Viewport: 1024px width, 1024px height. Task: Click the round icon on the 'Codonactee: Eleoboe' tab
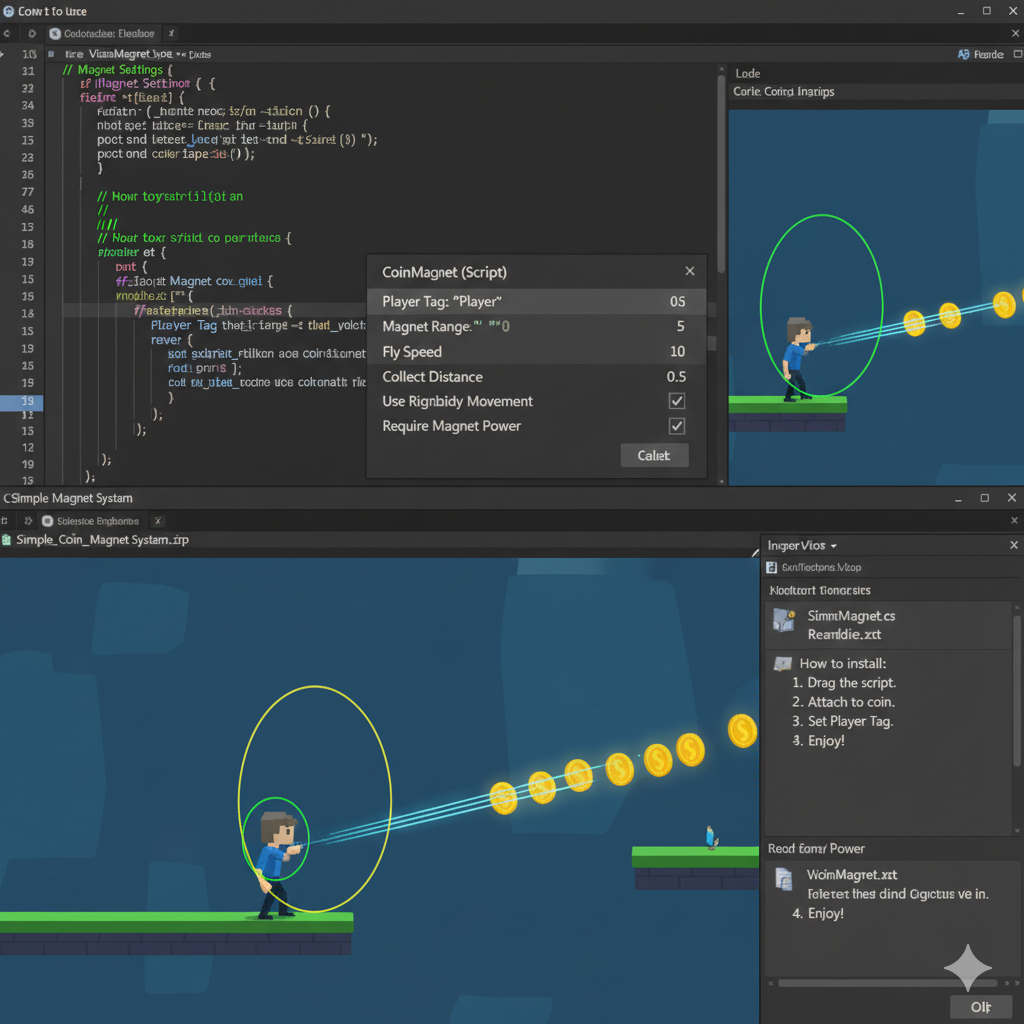55,33
